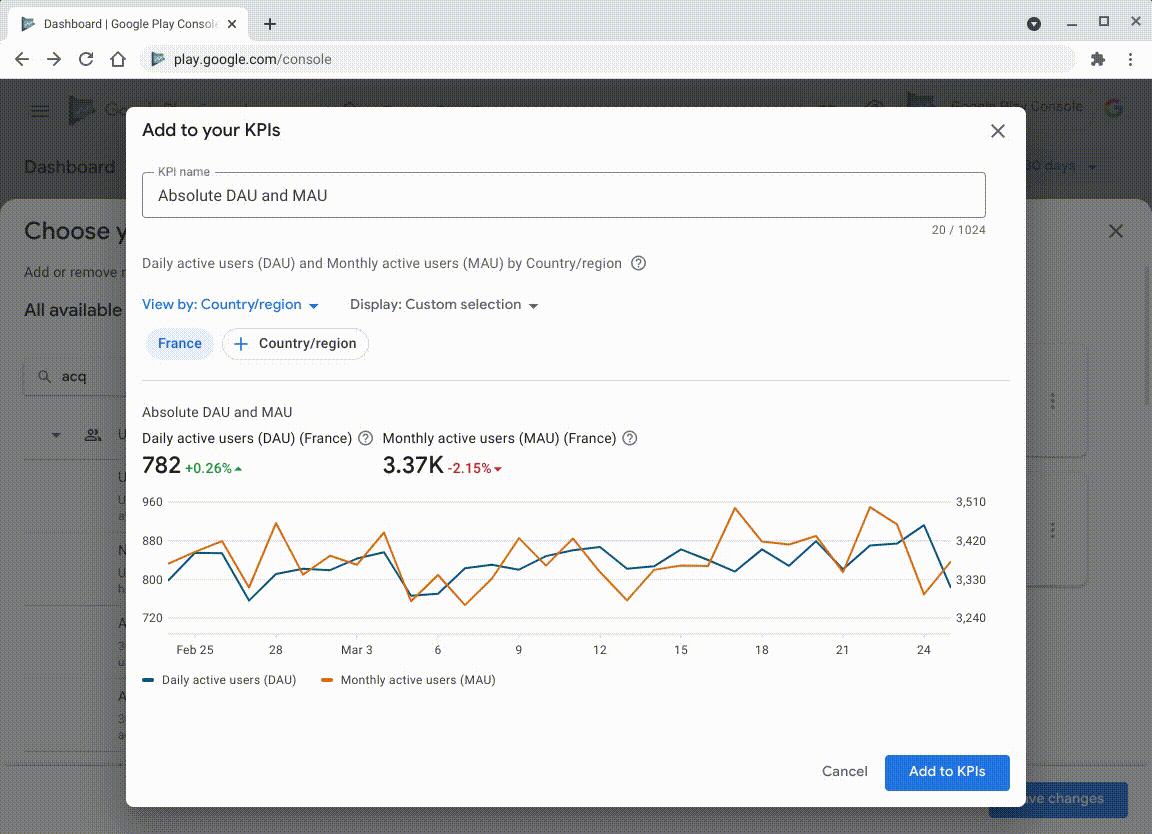Image resolution: width=1152 pixels, height=834 pixels.
Task: Go back in browser history
Action: click(22, 59)
